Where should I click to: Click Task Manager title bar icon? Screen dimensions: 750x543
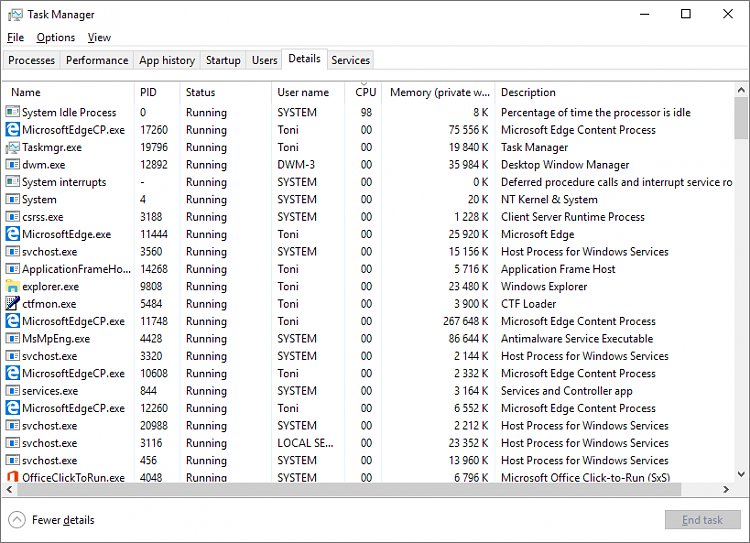15,15
